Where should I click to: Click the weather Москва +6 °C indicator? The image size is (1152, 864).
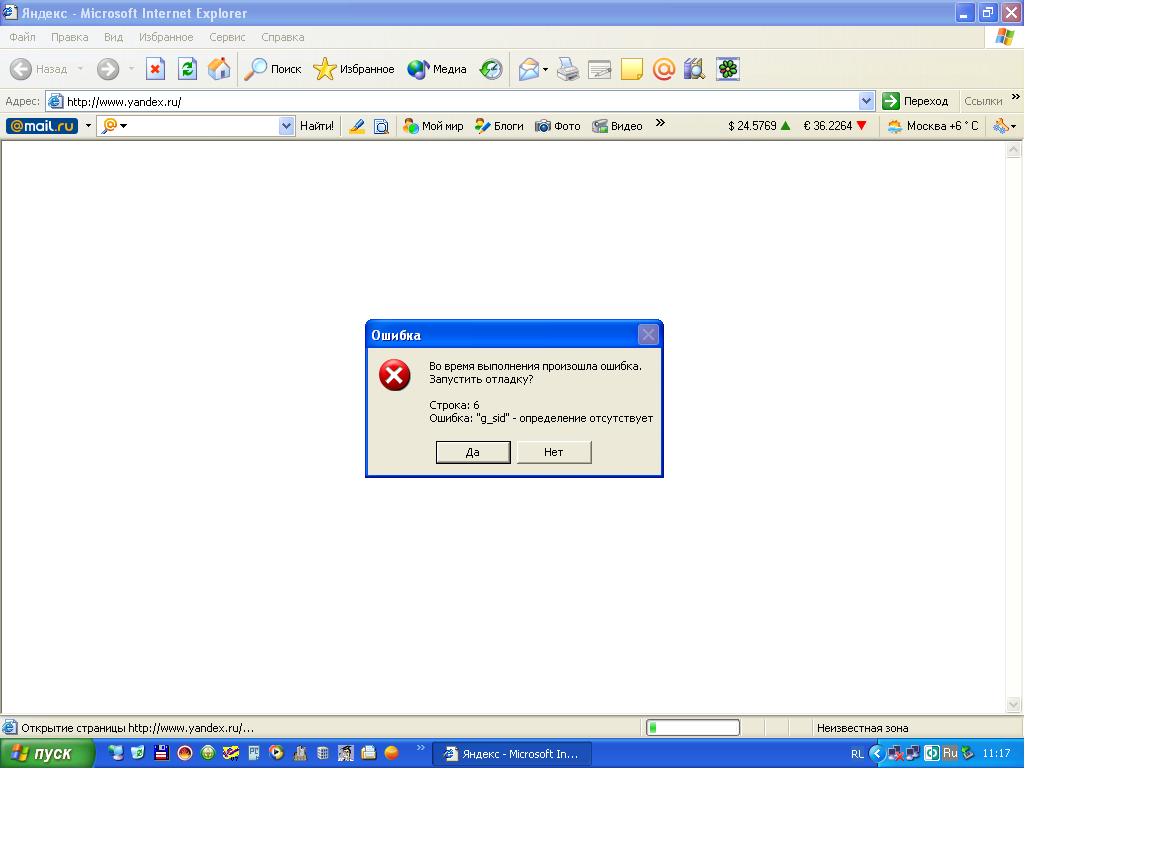pyautogui.click(x=933, y=126)
